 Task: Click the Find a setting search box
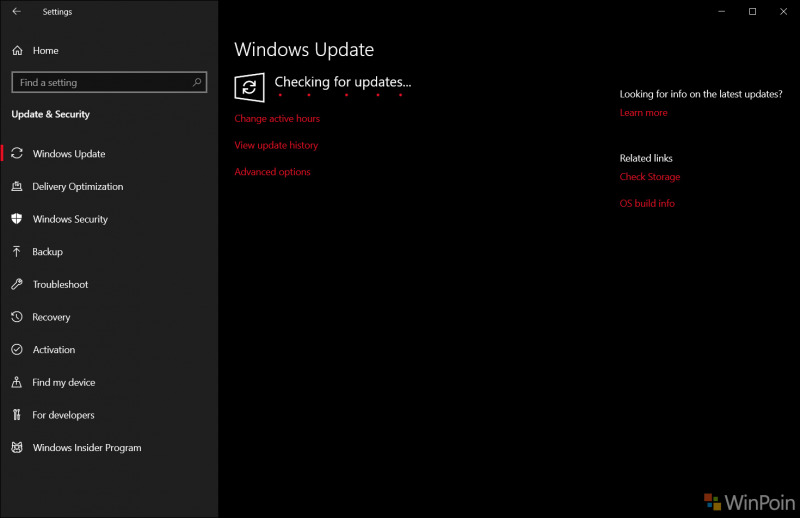(109, 82)
